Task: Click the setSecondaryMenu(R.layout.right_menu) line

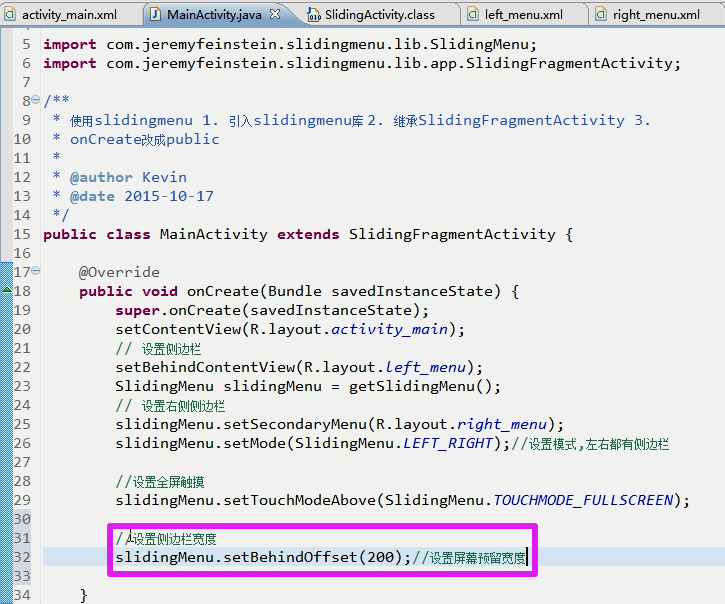Action: (339, 424)
